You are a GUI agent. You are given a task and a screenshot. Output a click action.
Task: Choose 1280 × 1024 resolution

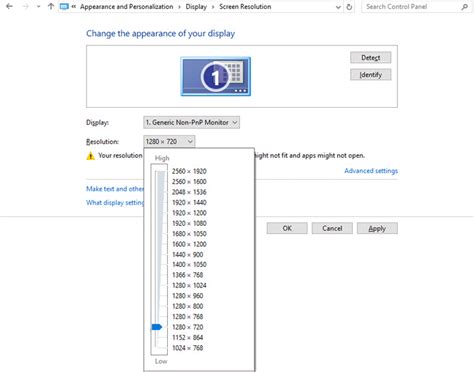click(189, 285)
